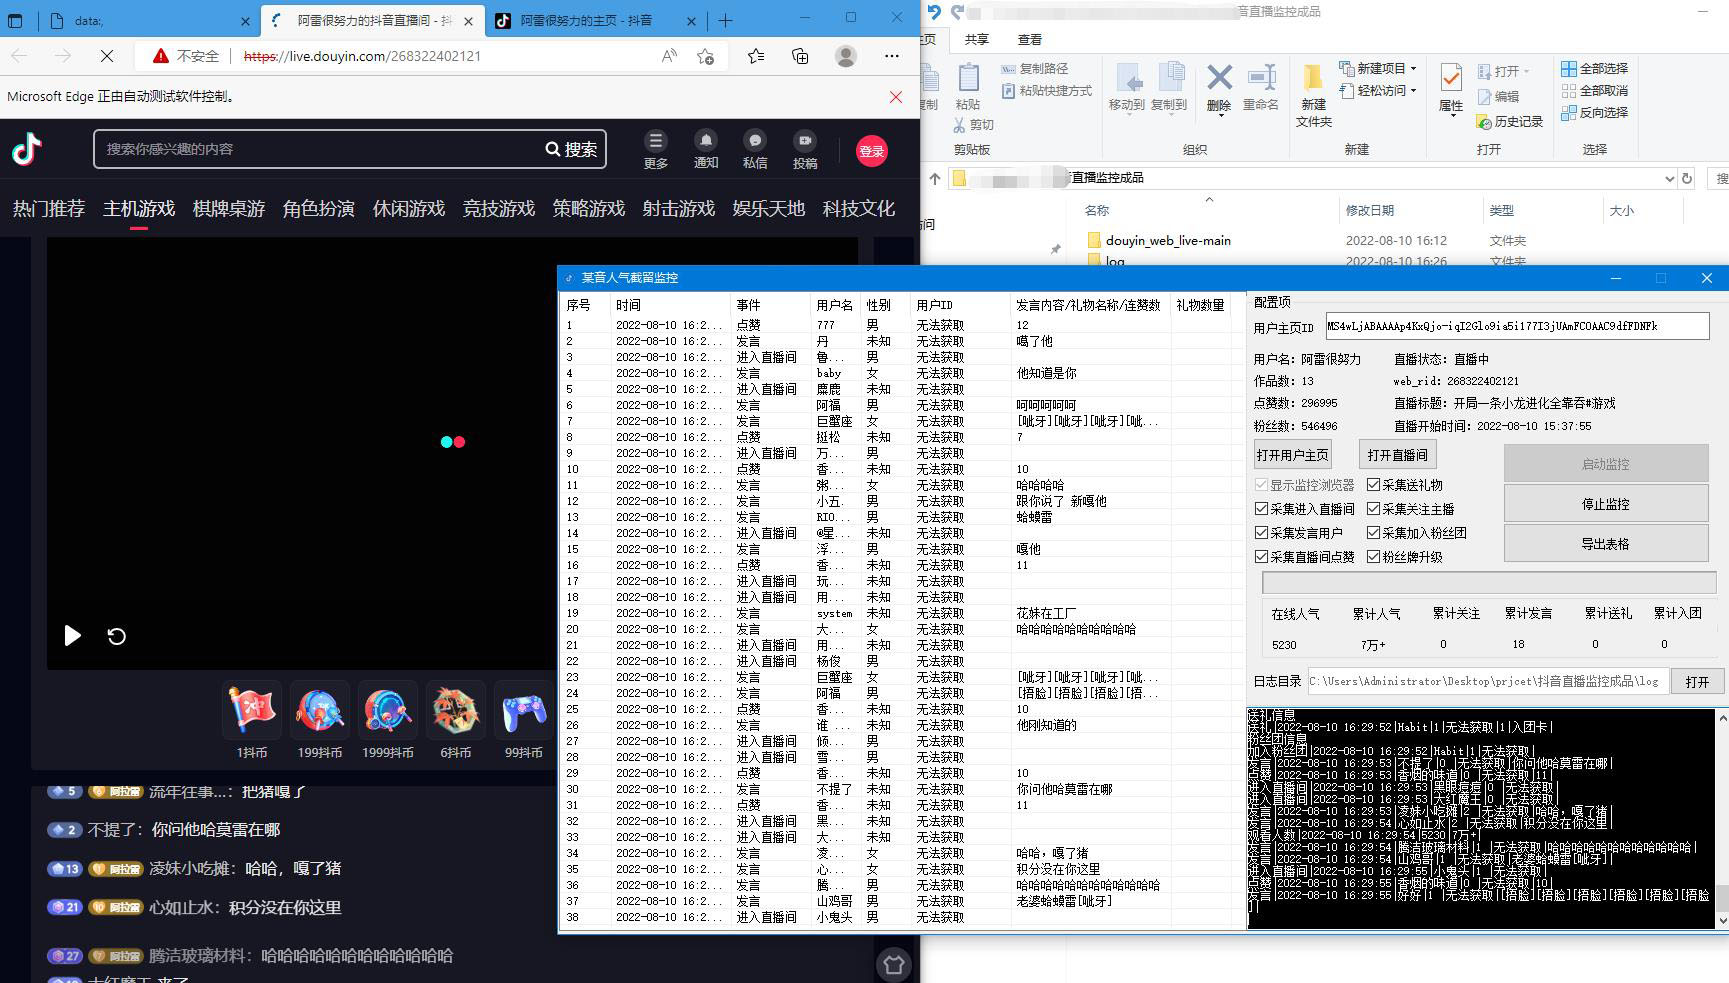The image size is (1729, 983).
Task: Open log directory with 打开 button
Action: click(1697, 681)
